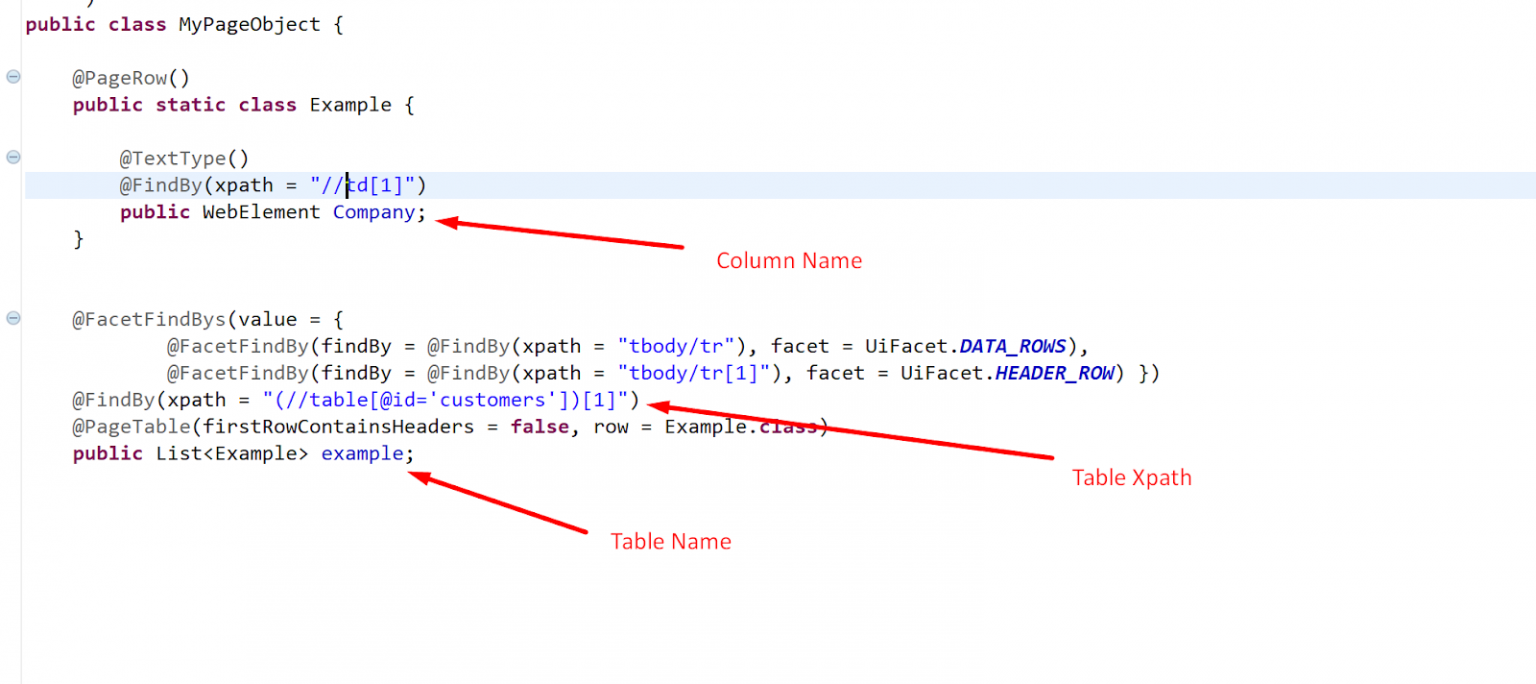
Task: Select the UiFacet.HEADER_ROW constant
Action: pyautogui.click(x=1053, y=372)
